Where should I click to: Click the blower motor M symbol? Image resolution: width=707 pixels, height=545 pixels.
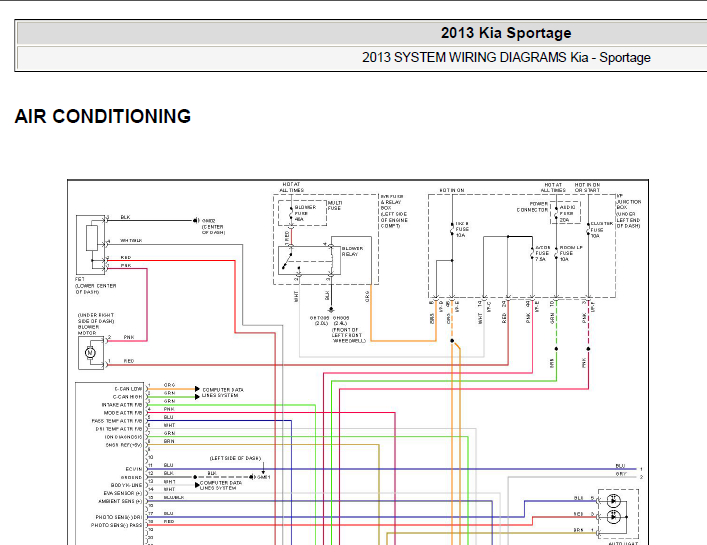(x=90, y=353)
